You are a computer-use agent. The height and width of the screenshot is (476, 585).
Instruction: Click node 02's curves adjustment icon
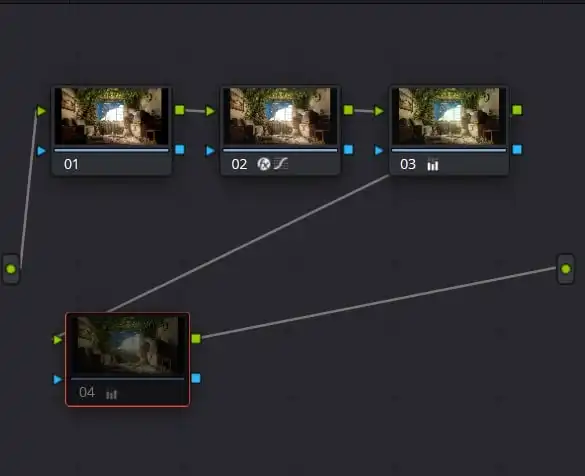tap(281, 163)
